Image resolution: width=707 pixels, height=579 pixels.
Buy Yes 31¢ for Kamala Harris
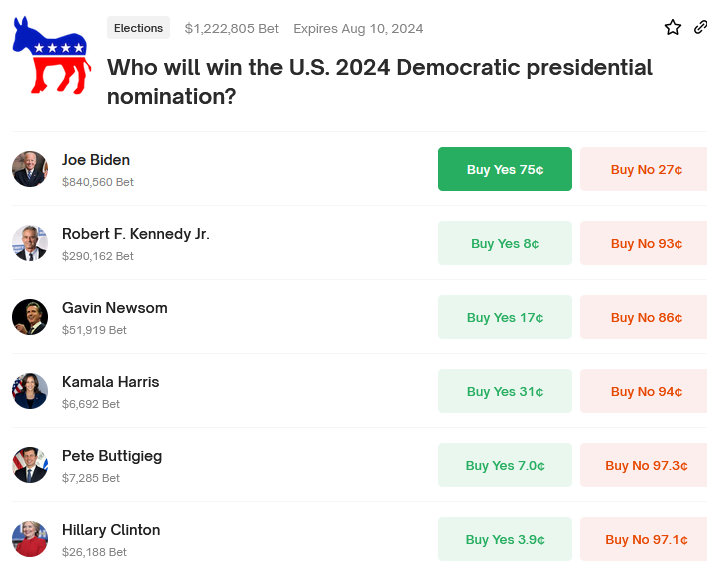point(505,391)
